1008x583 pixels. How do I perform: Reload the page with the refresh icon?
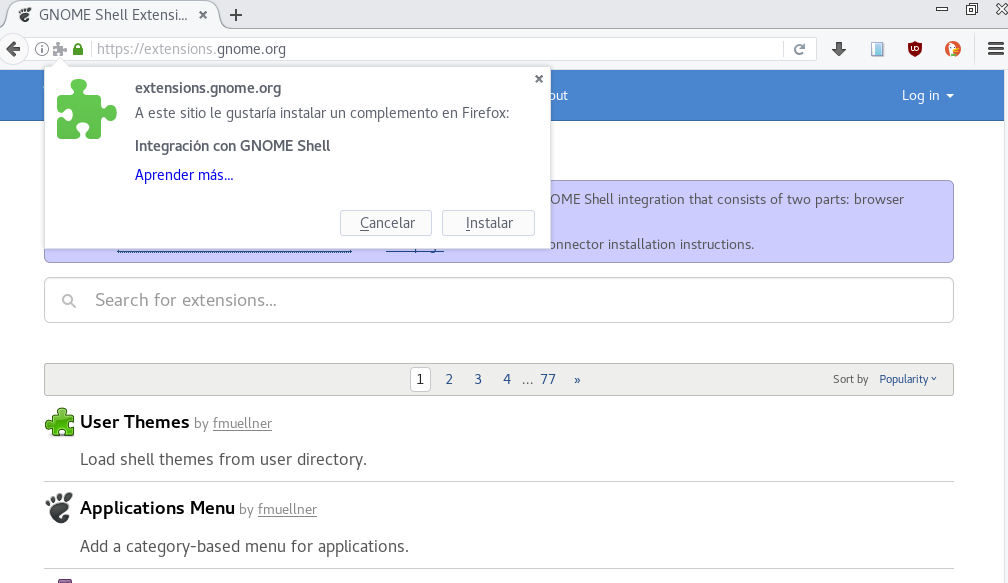[x=800, y=49]
